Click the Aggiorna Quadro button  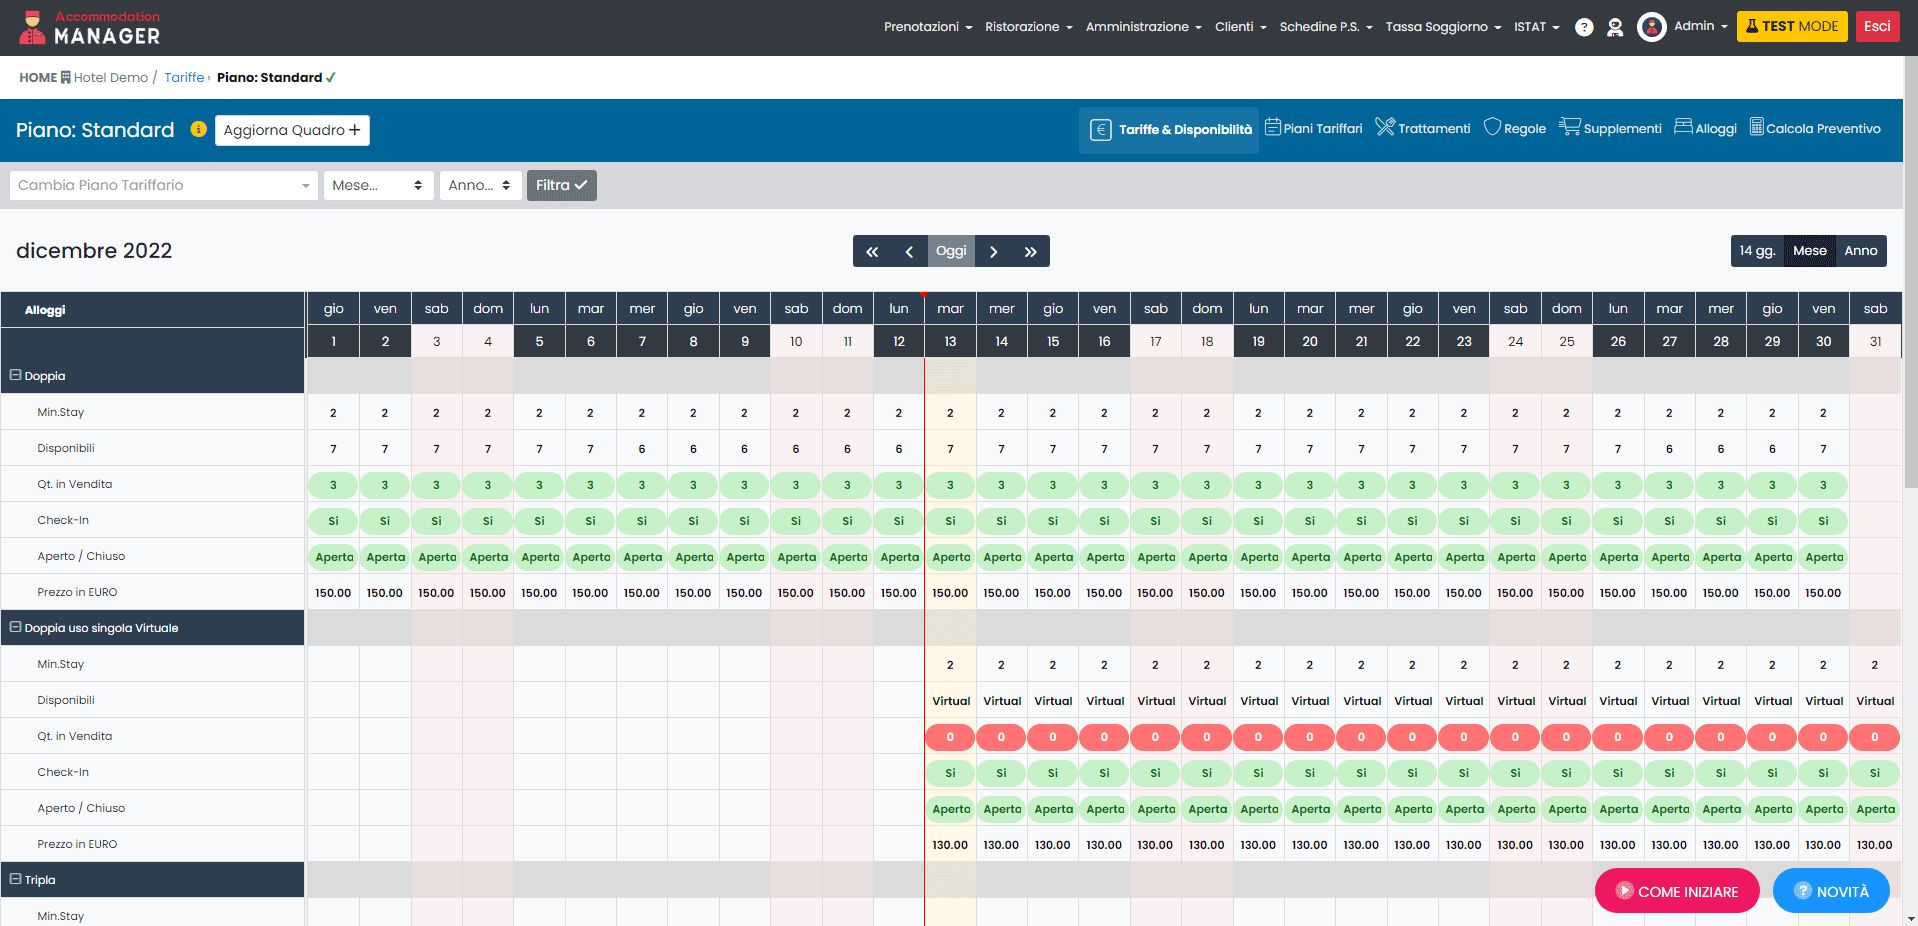[x=292, y=130]
